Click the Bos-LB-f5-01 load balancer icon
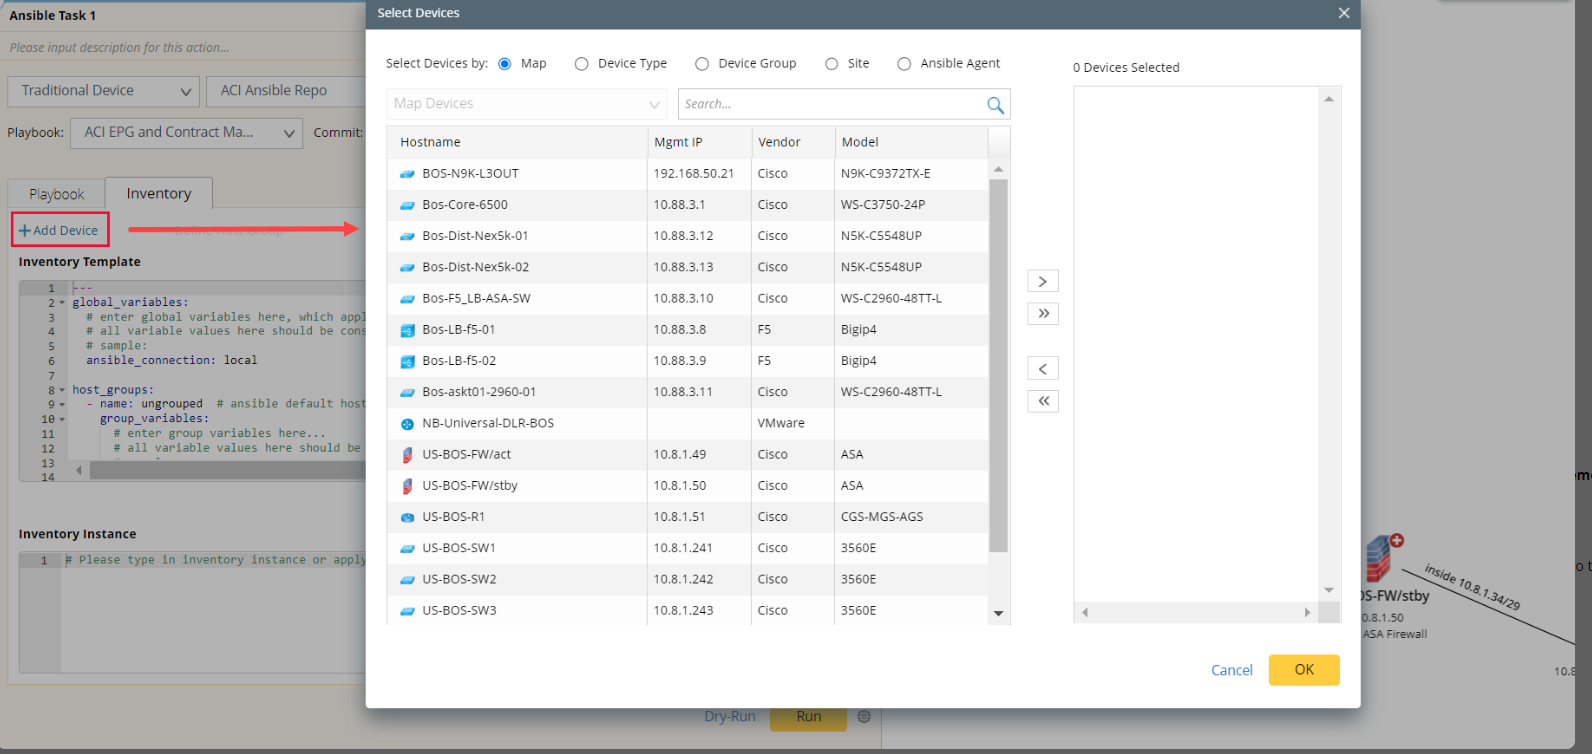The width and height of the screenshot is (1592, 754). 407,330
